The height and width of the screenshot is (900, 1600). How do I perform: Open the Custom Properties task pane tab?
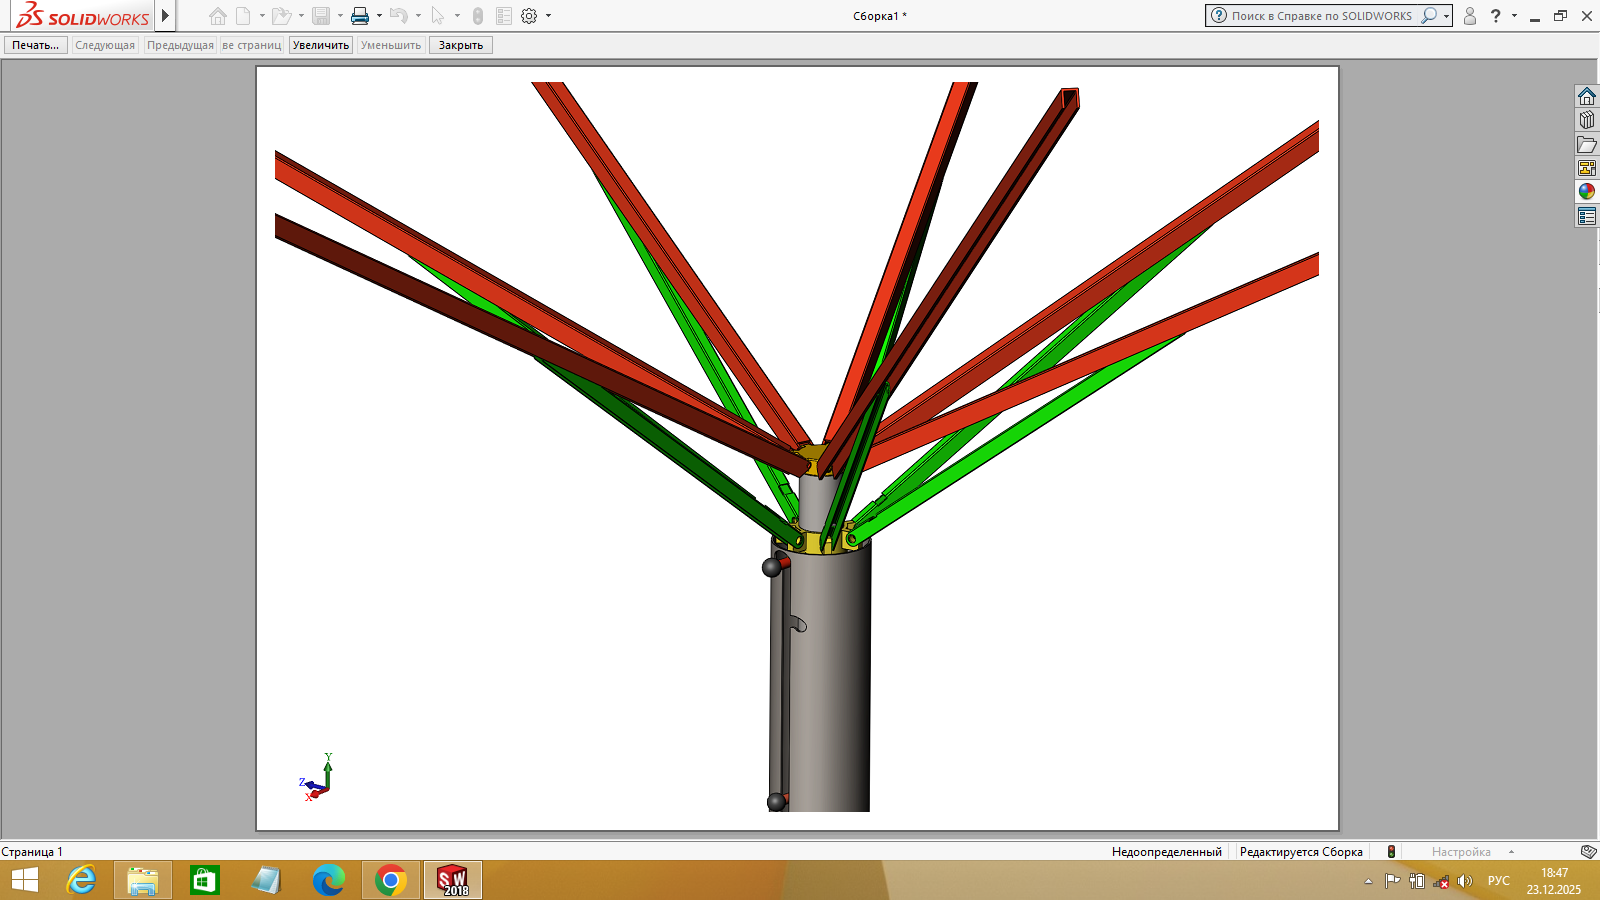coord(1587,216)
